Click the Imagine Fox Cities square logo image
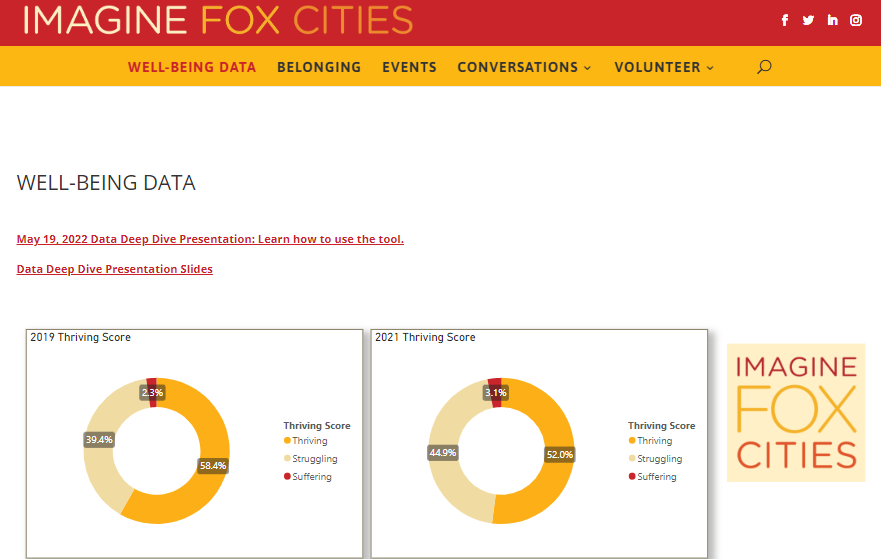The height and width of the screenshot is (559, 881). click(796, 412)
